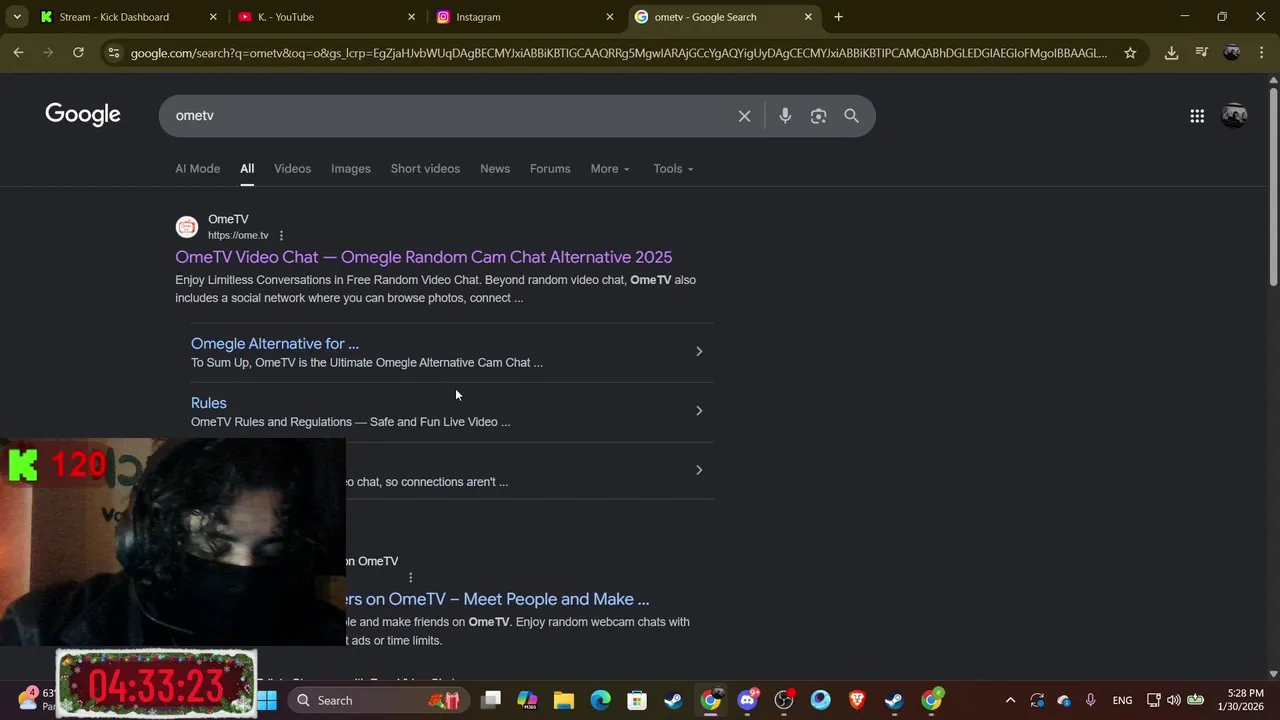The image size is (1280, 720).
Task: Expand the Tools dropdown
Action: (x=673, y=169)
